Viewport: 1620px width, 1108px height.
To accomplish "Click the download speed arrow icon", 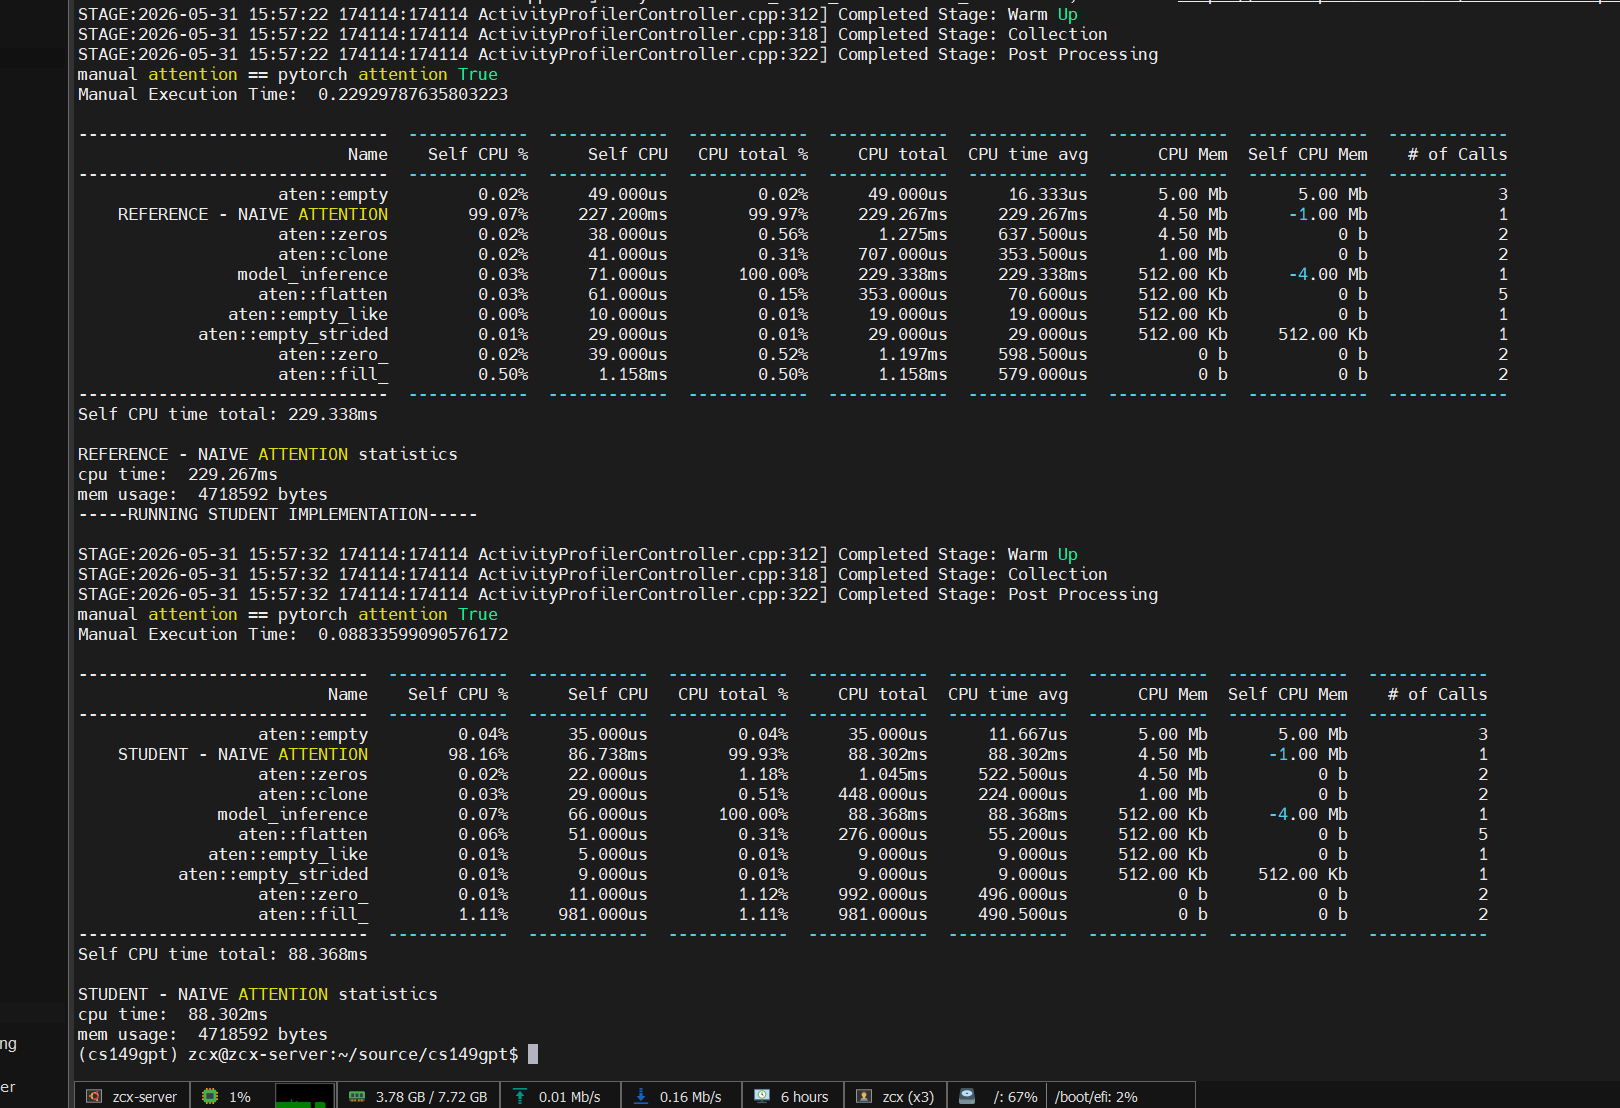I will 641,1096.
